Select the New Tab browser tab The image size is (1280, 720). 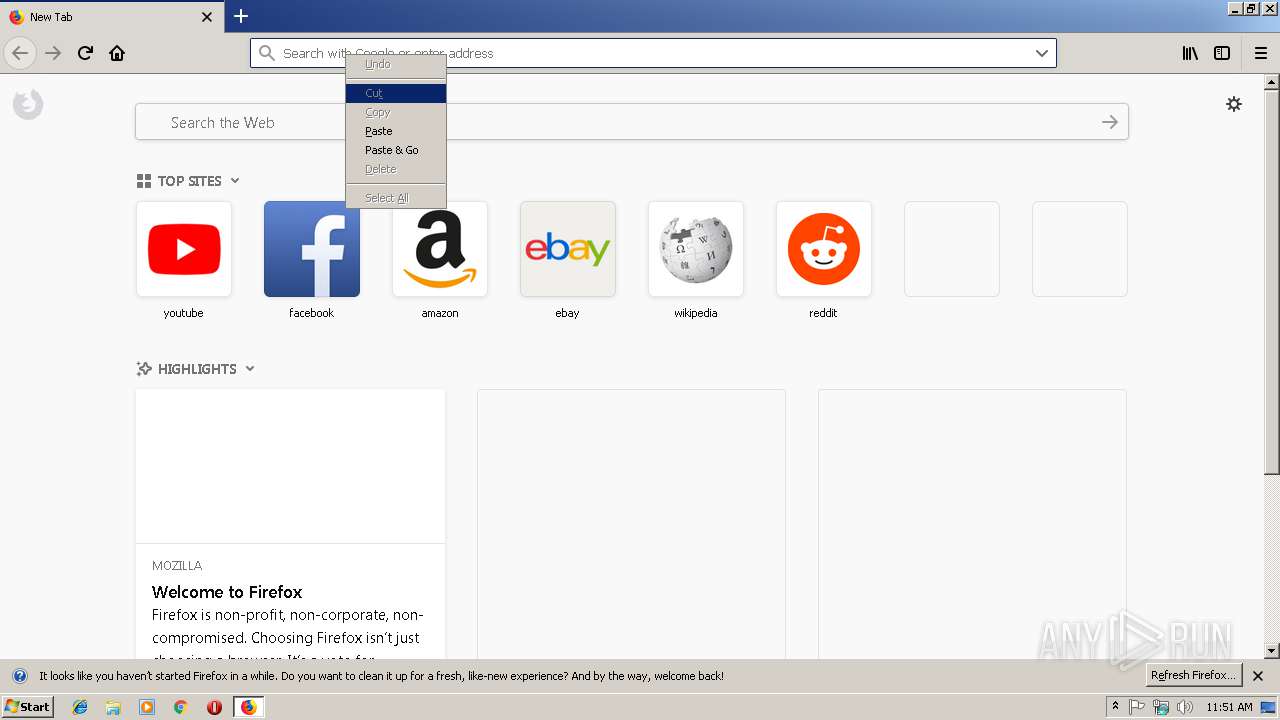[x=110, y=17]
